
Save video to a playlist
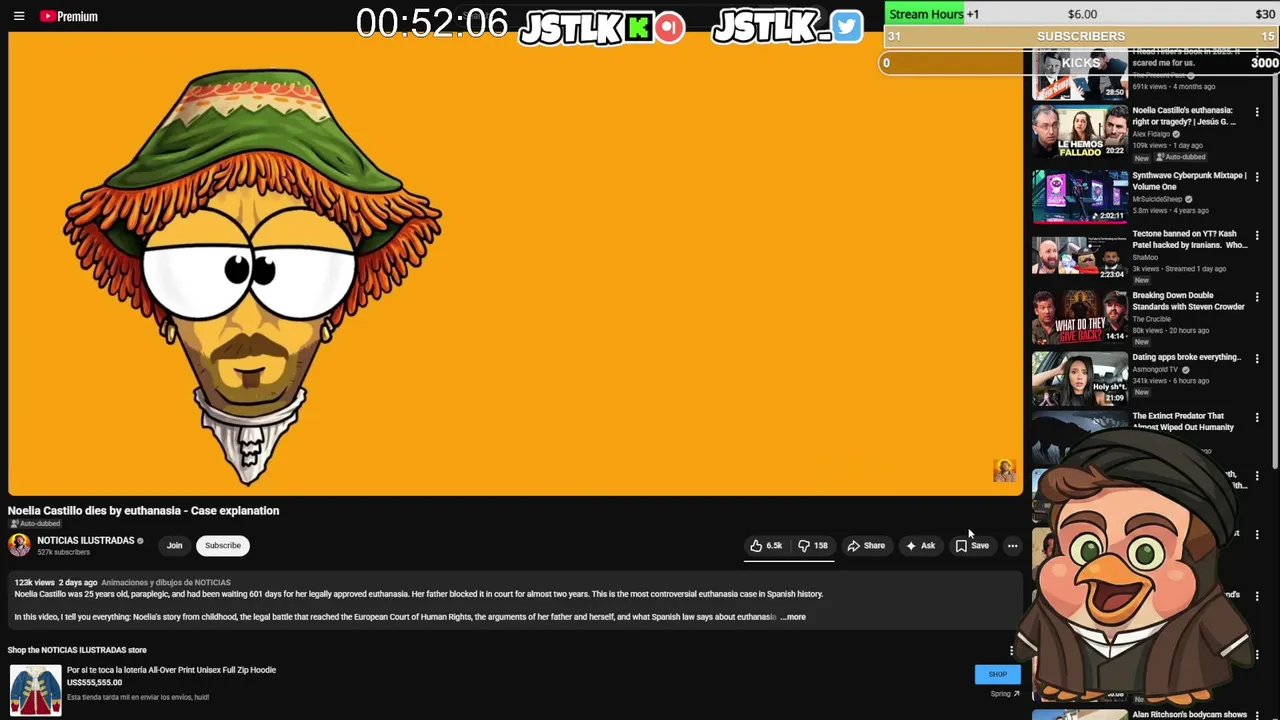(972, 546)
